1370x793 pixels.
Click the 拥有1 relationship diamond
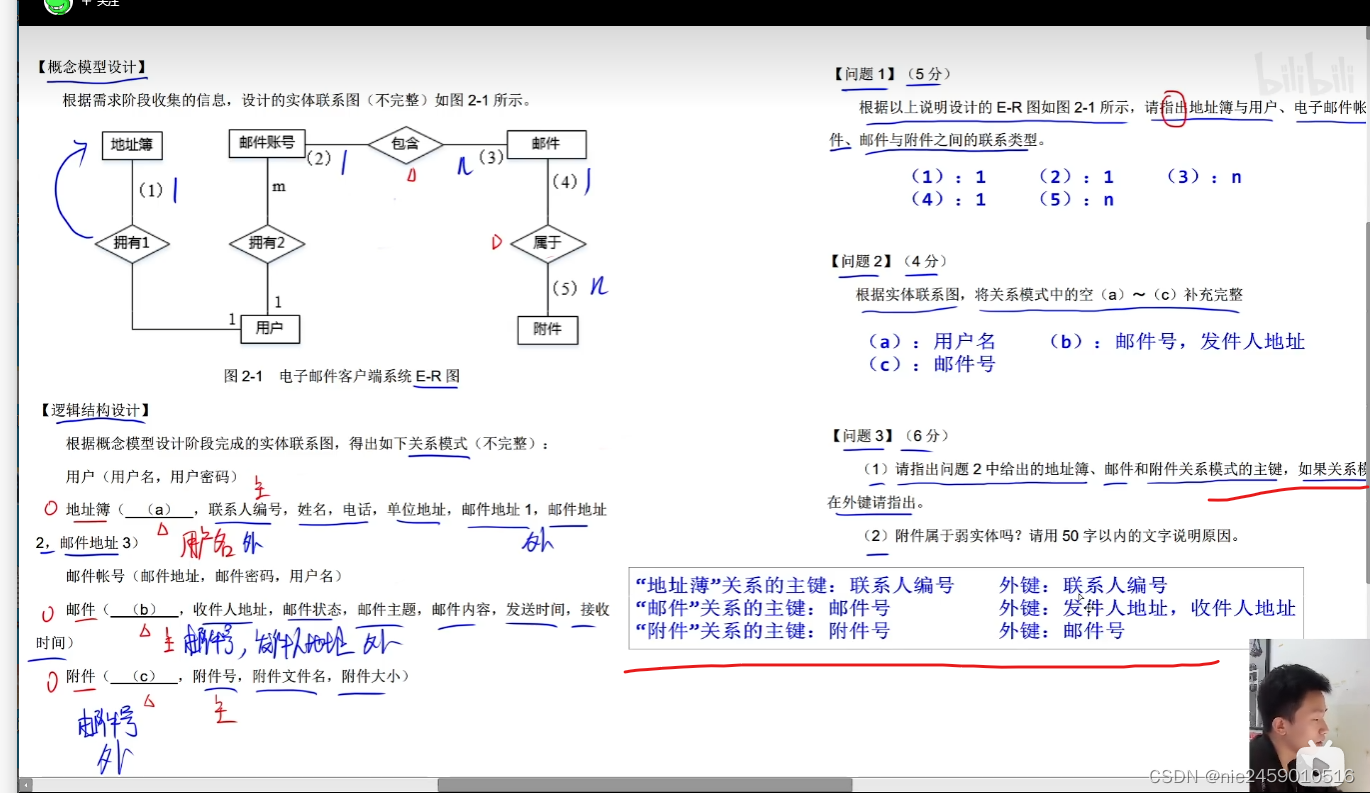click(x=132, y=243)
